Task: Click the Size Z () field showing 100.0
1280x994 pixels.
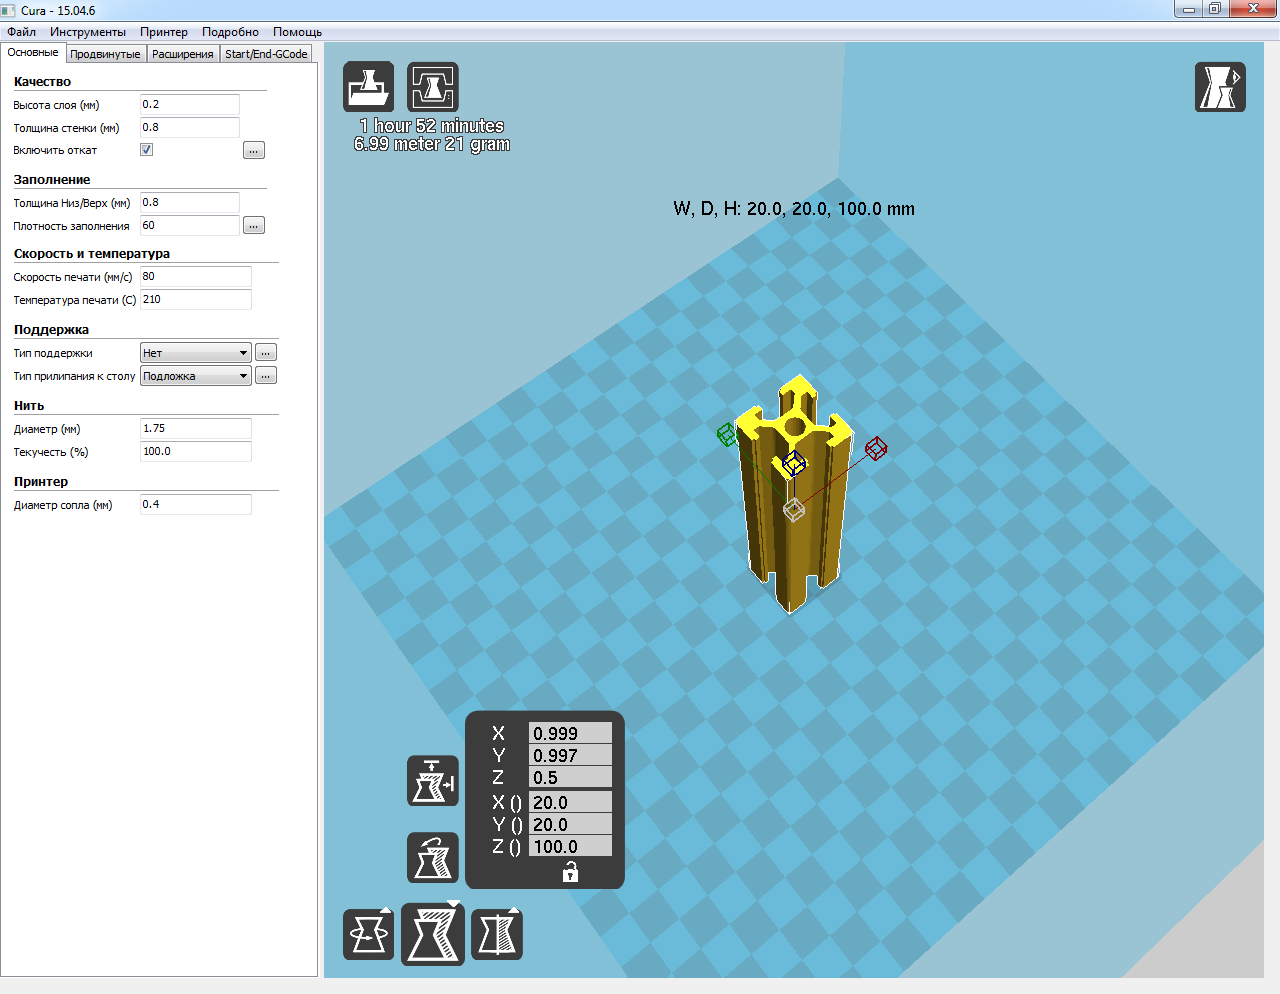Action: tap(570, 846)
